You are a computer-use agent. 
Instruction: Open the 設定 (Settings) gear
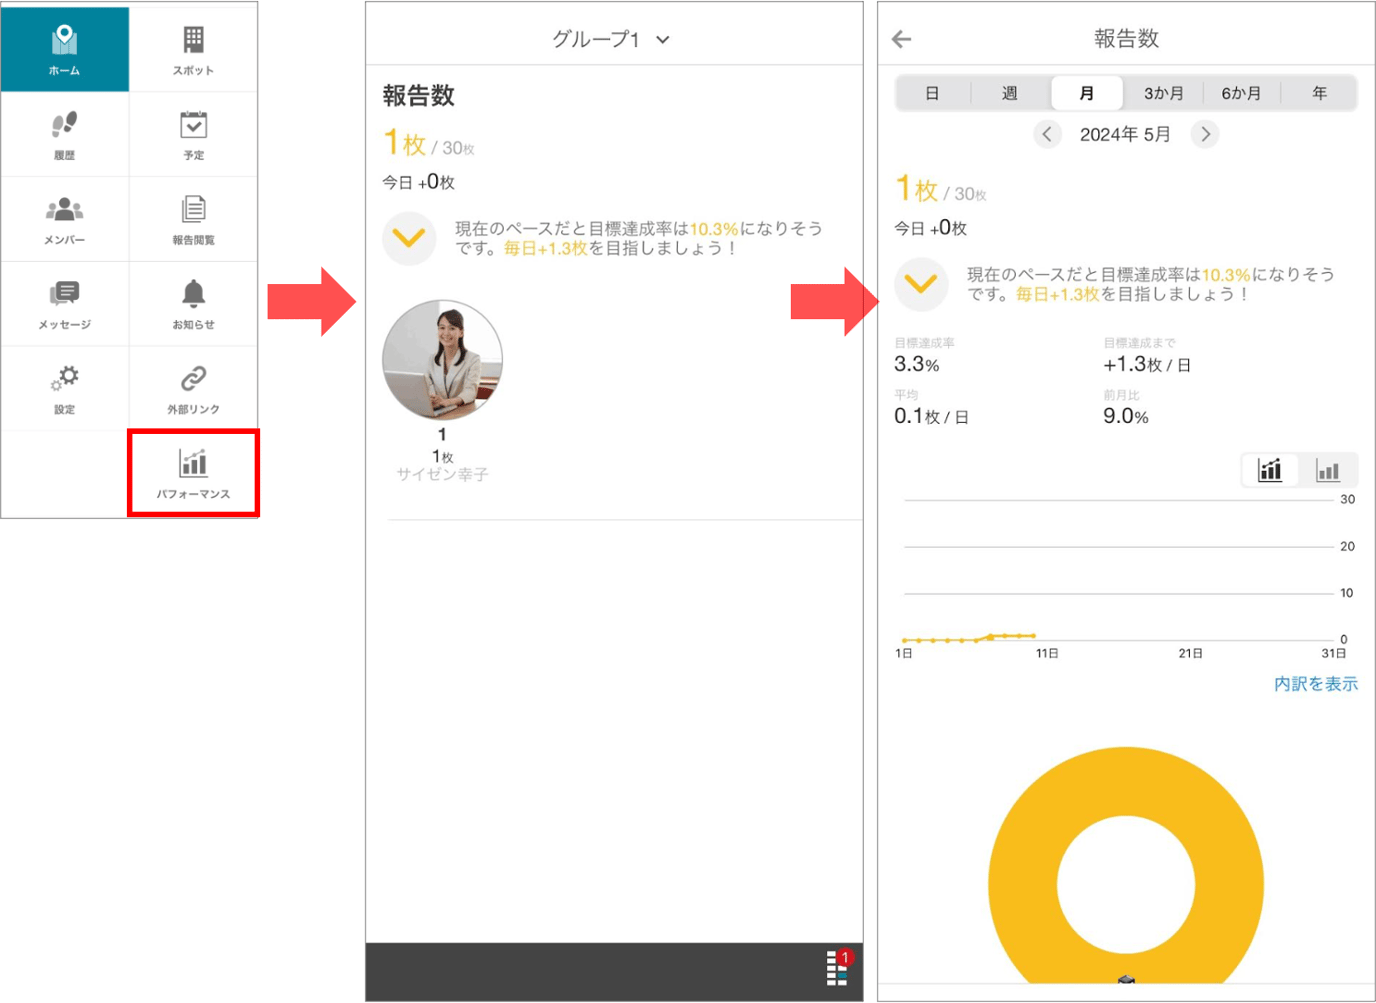[x=65, y=388]
